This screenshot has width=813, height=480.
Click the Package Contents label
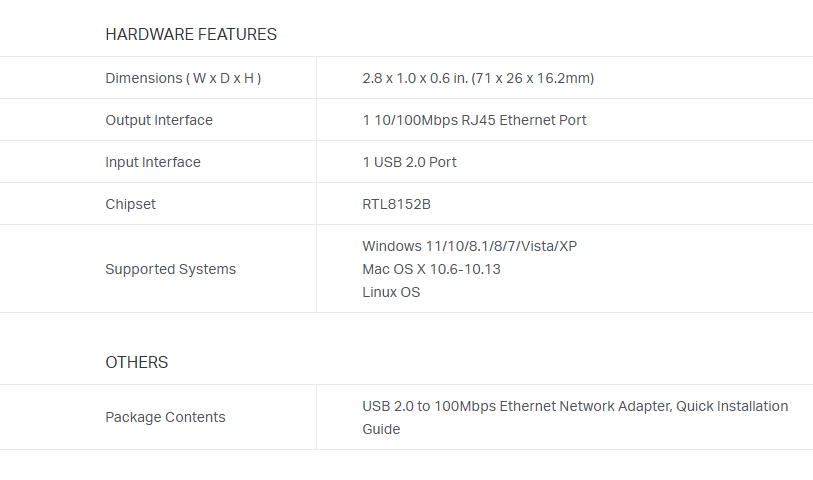[165, 417]
